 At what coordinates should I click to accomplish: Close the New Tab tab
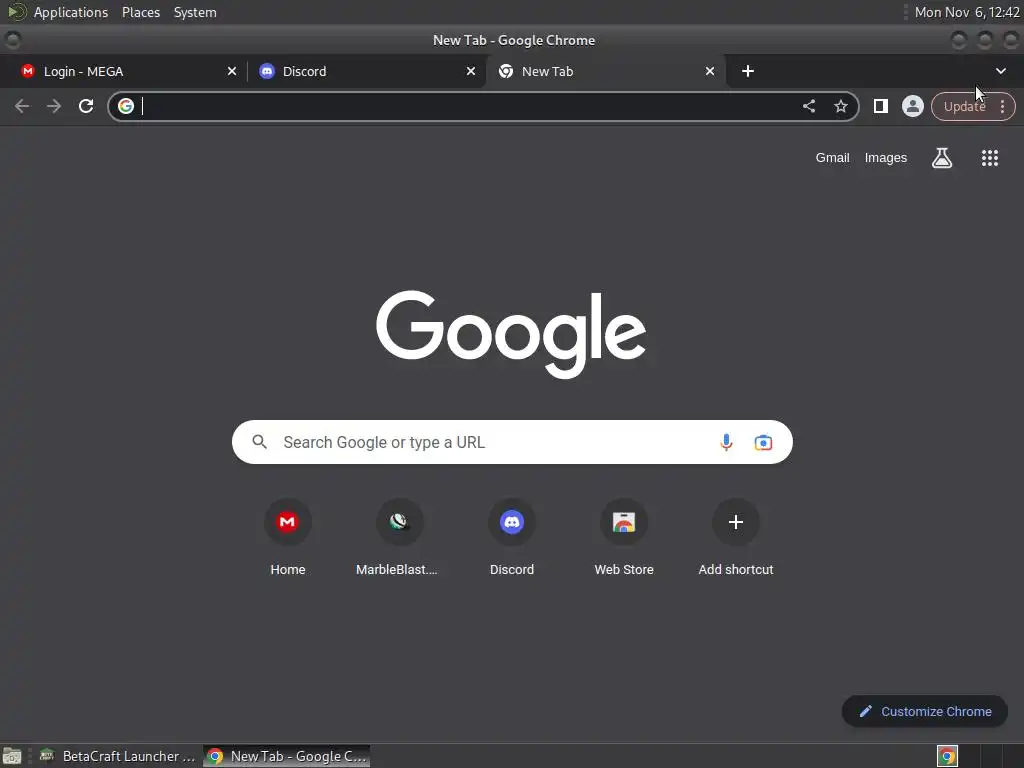[710, 71]
